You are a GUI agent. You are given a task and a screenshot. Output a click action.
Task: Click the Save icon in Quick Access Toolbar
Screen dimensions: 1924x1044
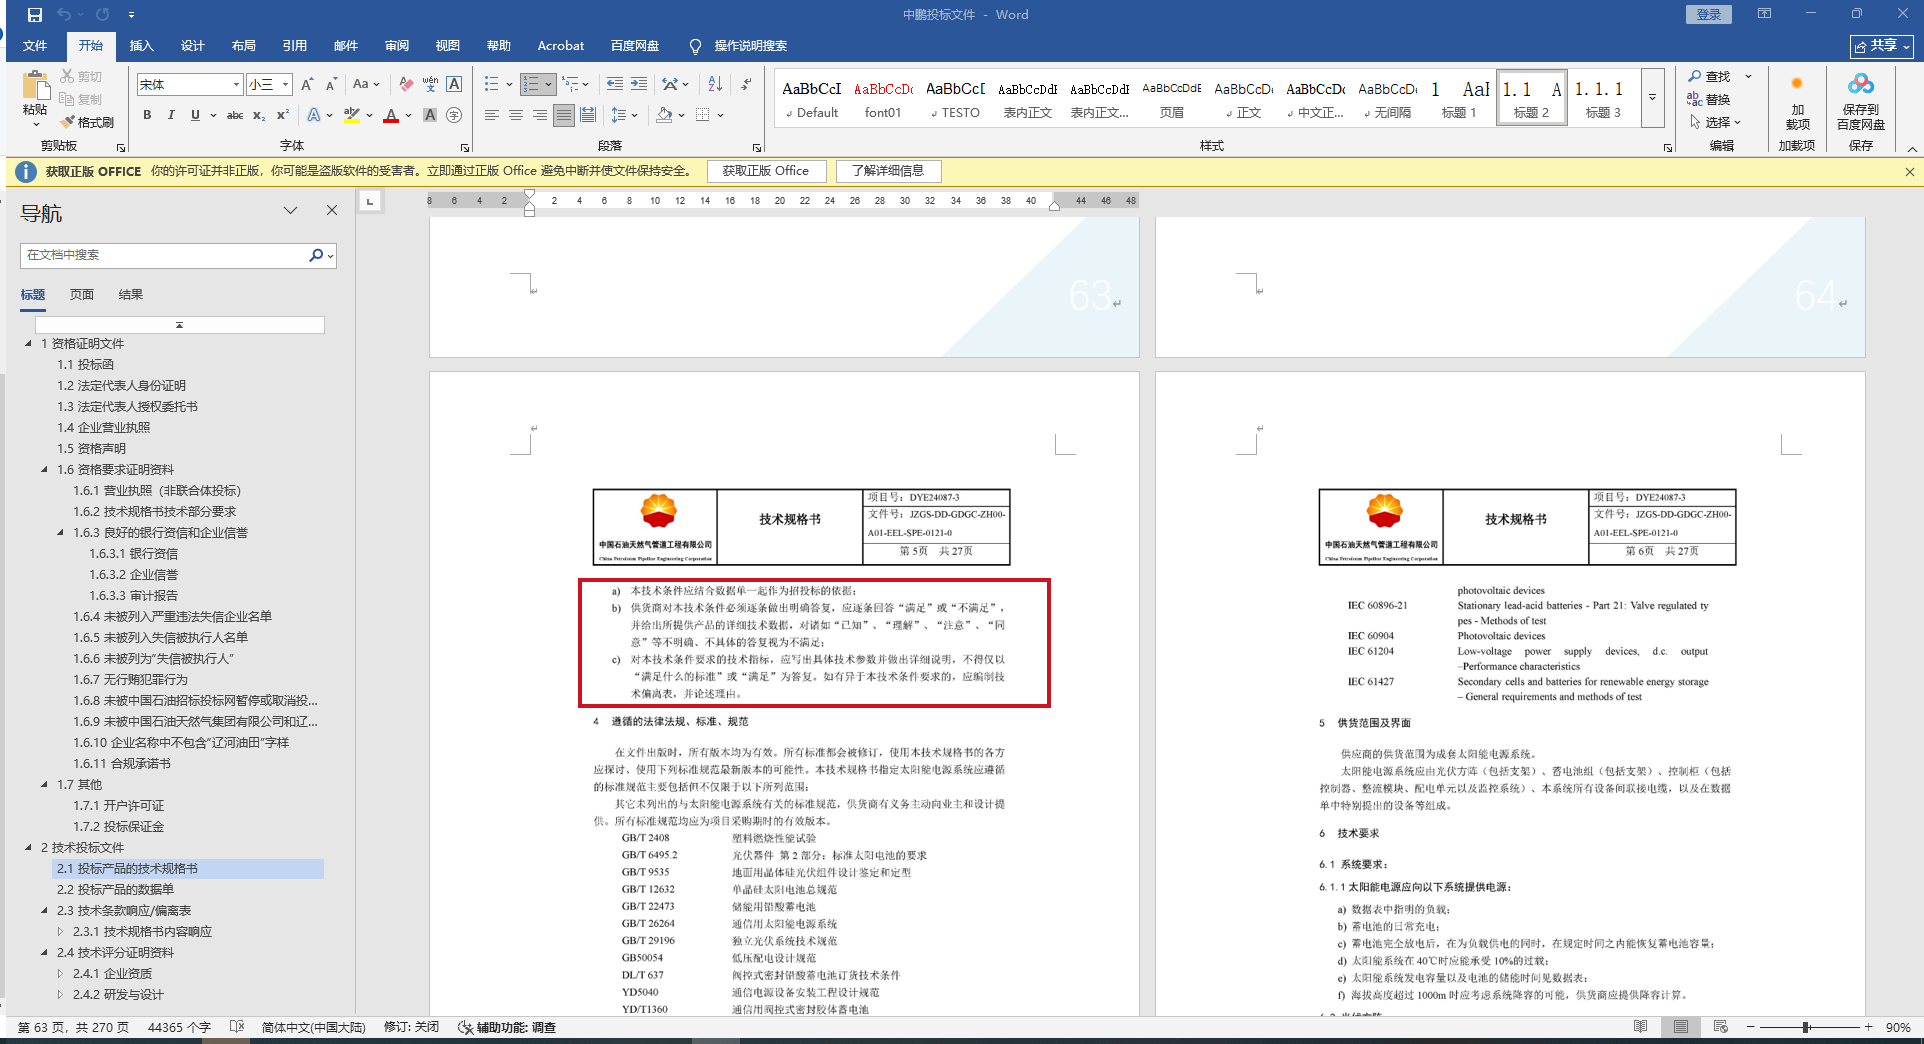click(x=35, y=15)
